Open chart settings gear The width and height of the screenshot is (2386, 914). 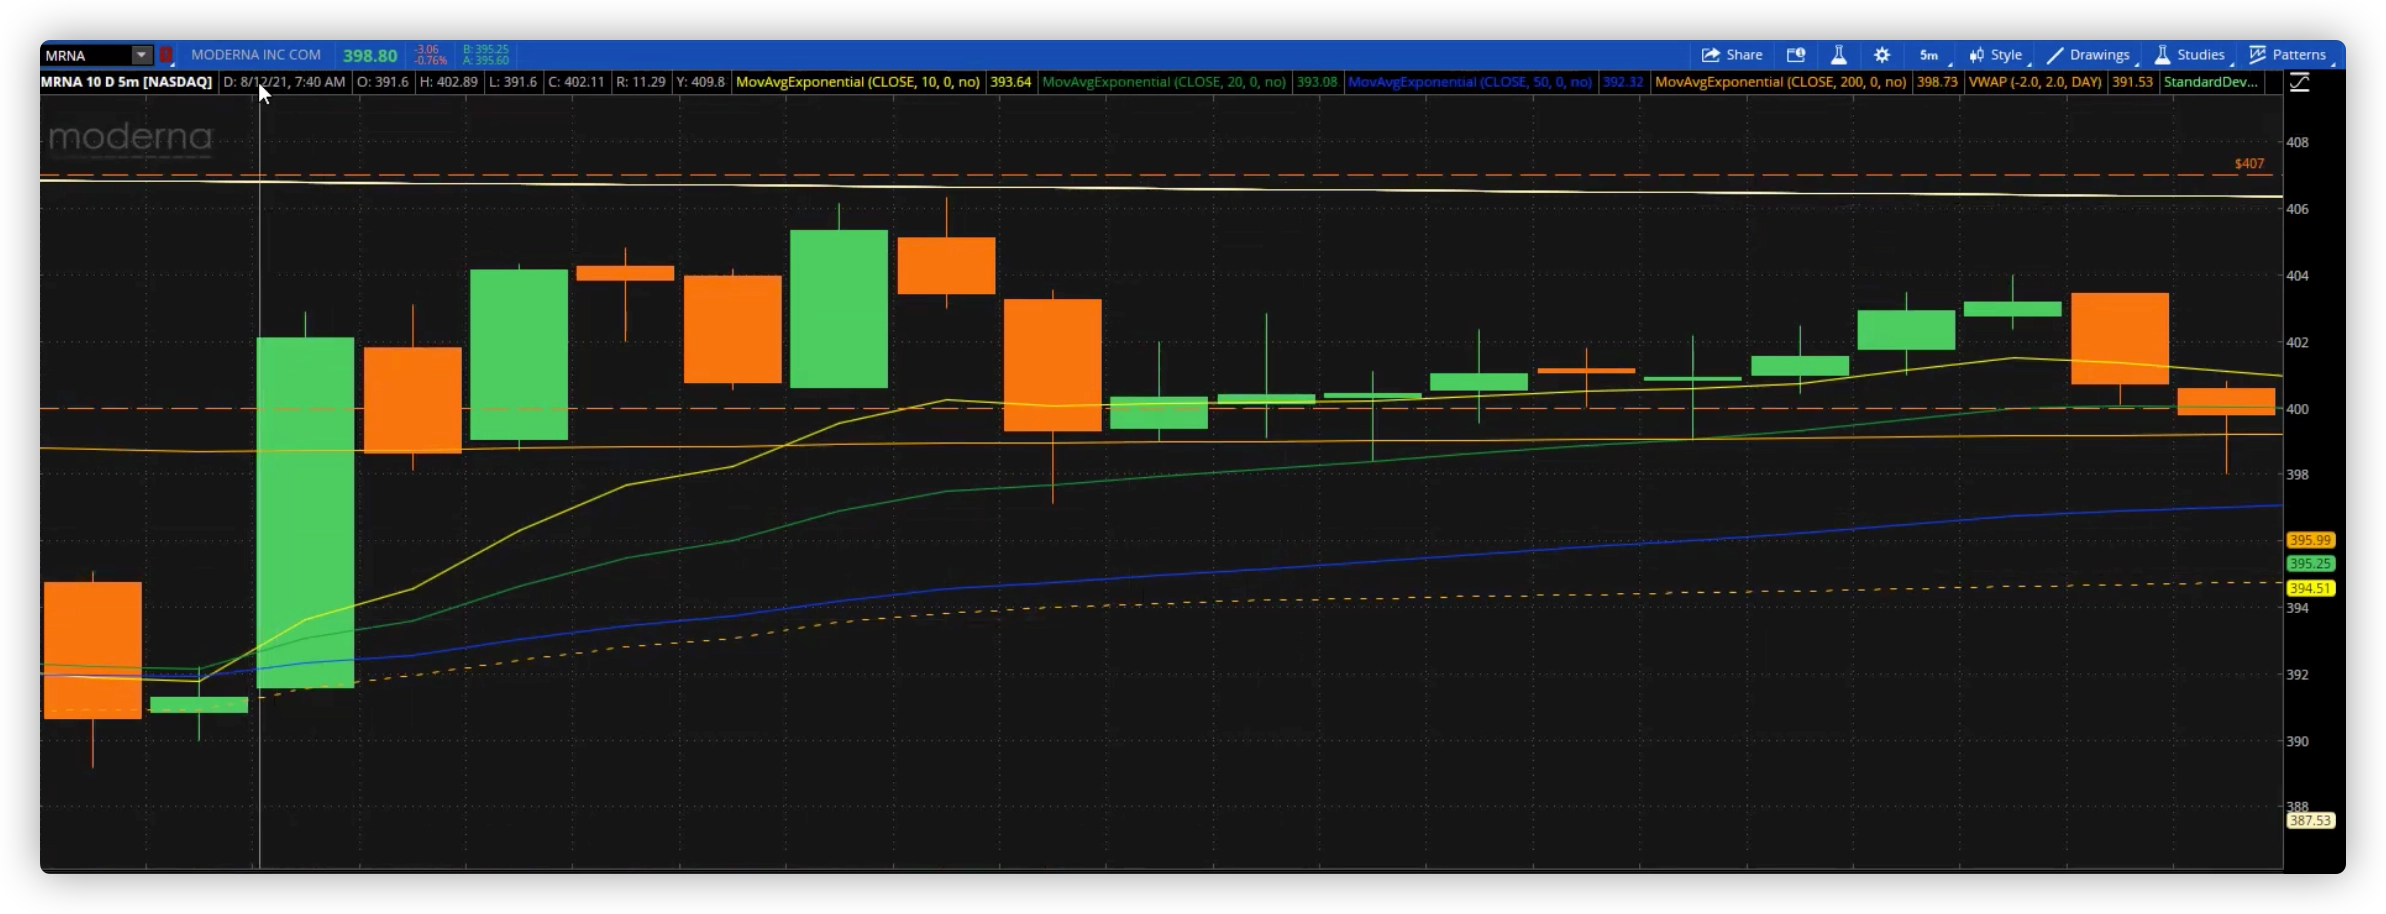[x=1882, y=55]
